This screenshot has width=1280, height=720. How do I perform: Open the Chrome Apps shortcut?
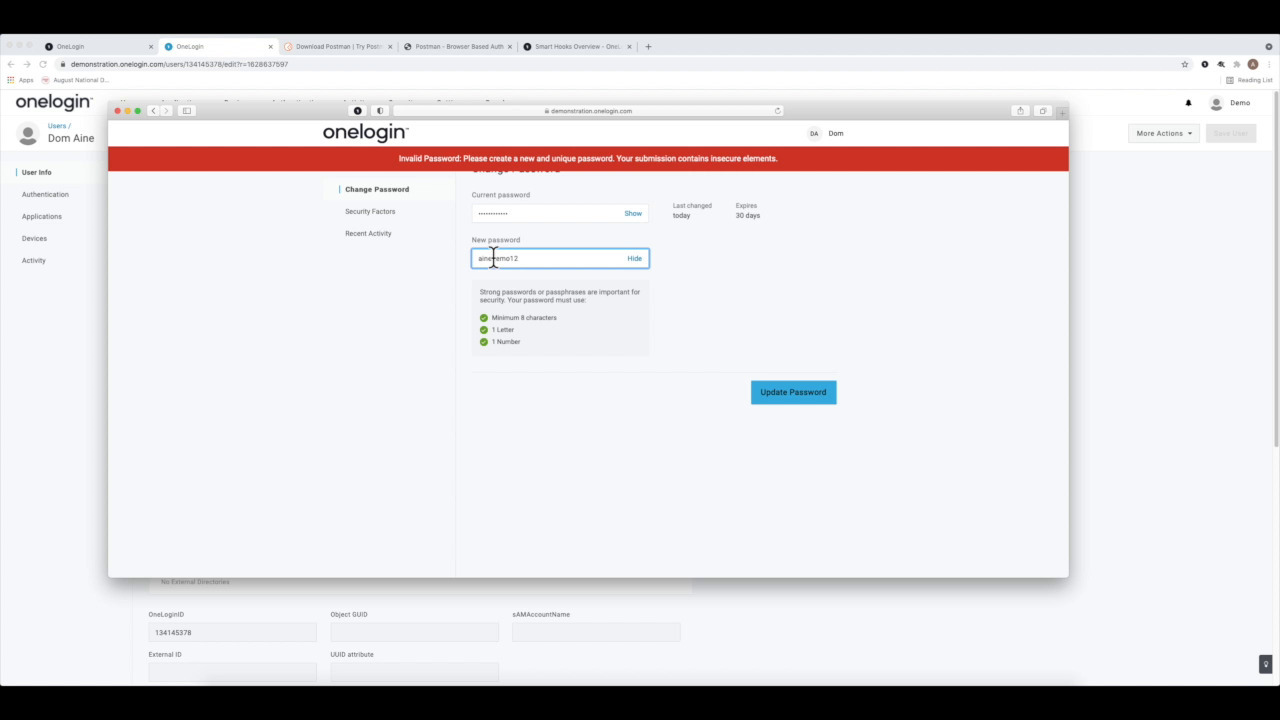click(x=20, y=80)
